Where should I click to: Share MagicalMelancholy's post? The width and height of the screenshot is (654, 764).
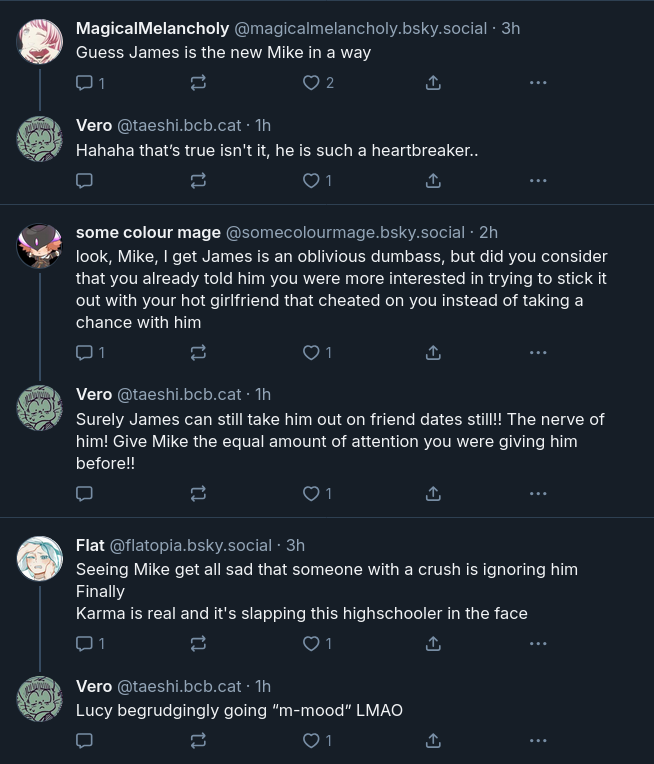pyautogui.click(x=433, y=83)
